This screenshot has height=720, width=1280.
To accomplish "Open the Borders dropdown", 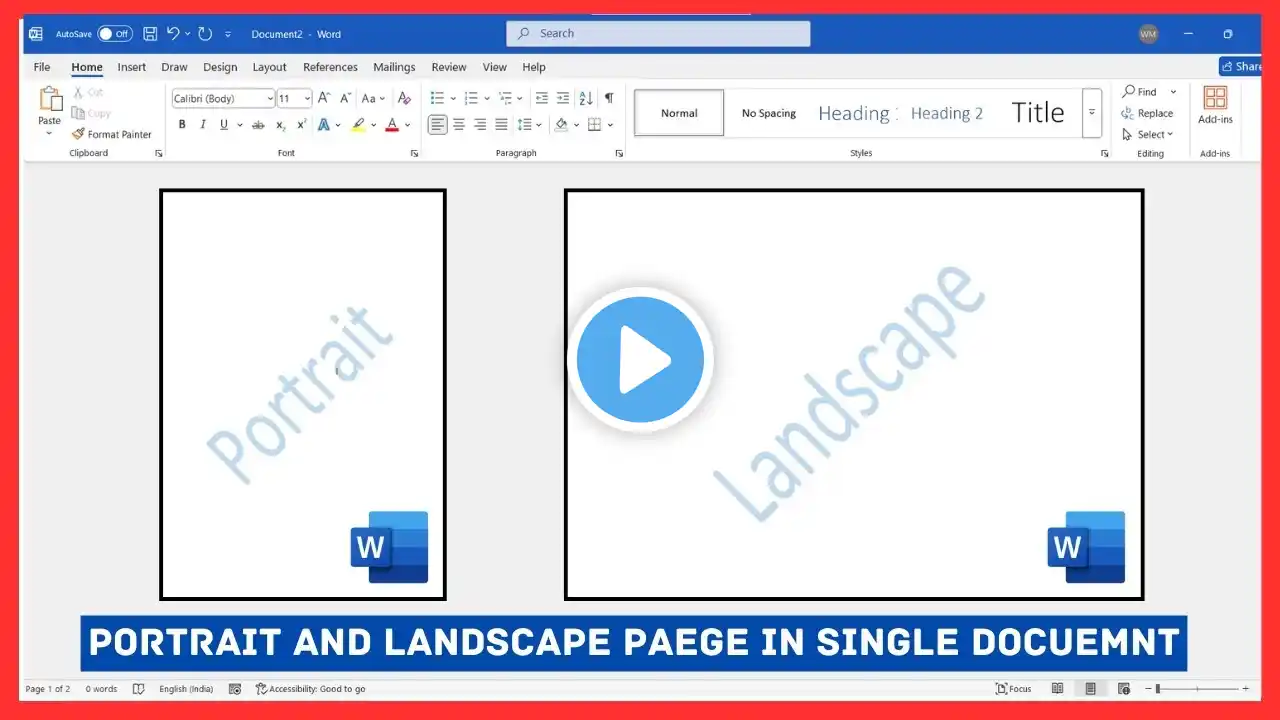I will pos(610,125).
